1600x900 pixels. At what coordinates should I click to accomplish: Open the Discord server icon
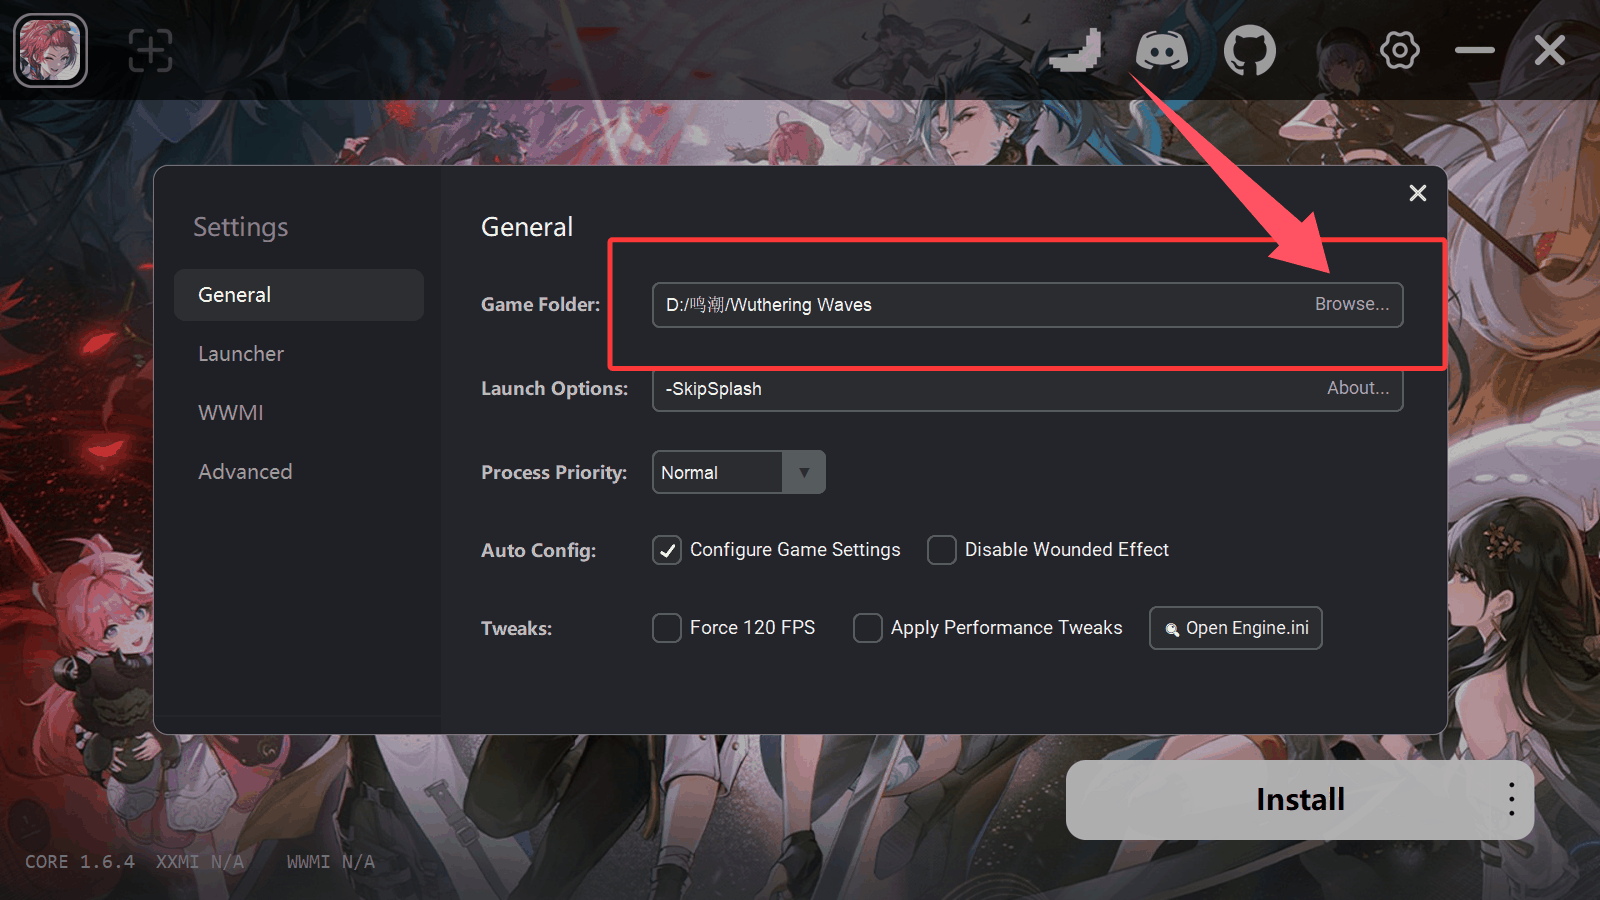pos(1162,50)
